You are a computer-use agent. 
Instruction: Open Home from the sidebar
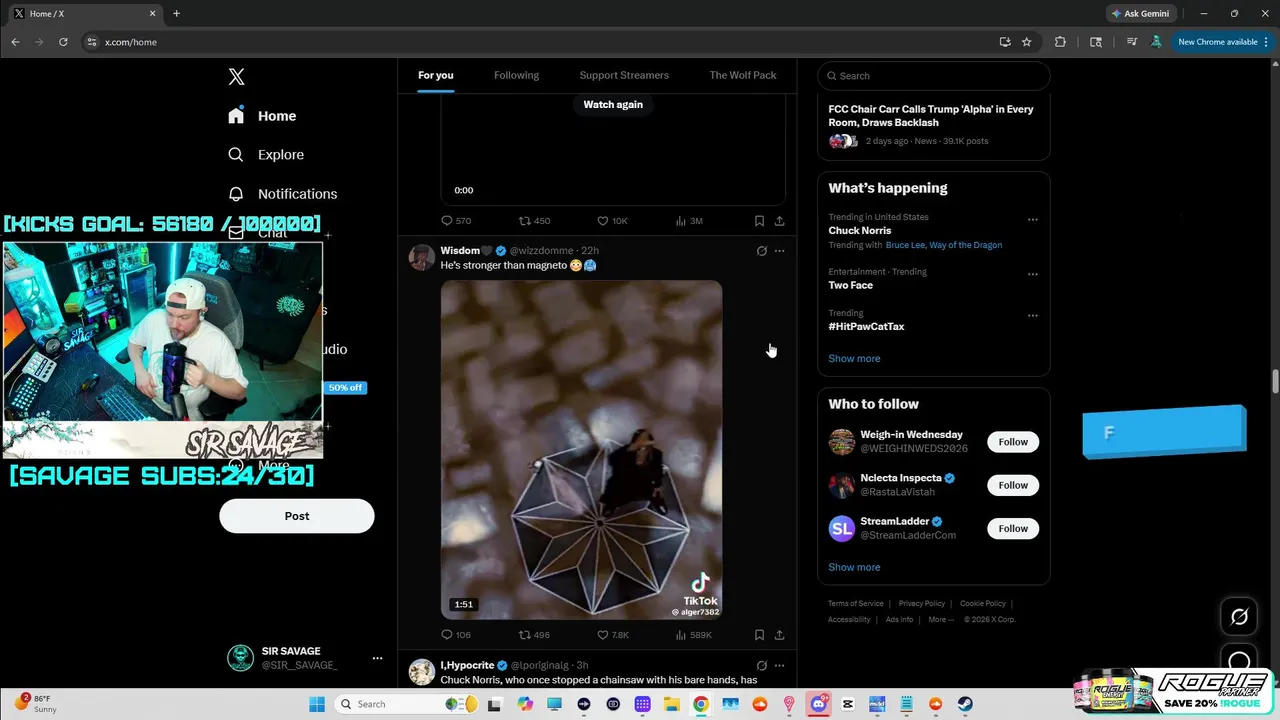click(262, 116)
